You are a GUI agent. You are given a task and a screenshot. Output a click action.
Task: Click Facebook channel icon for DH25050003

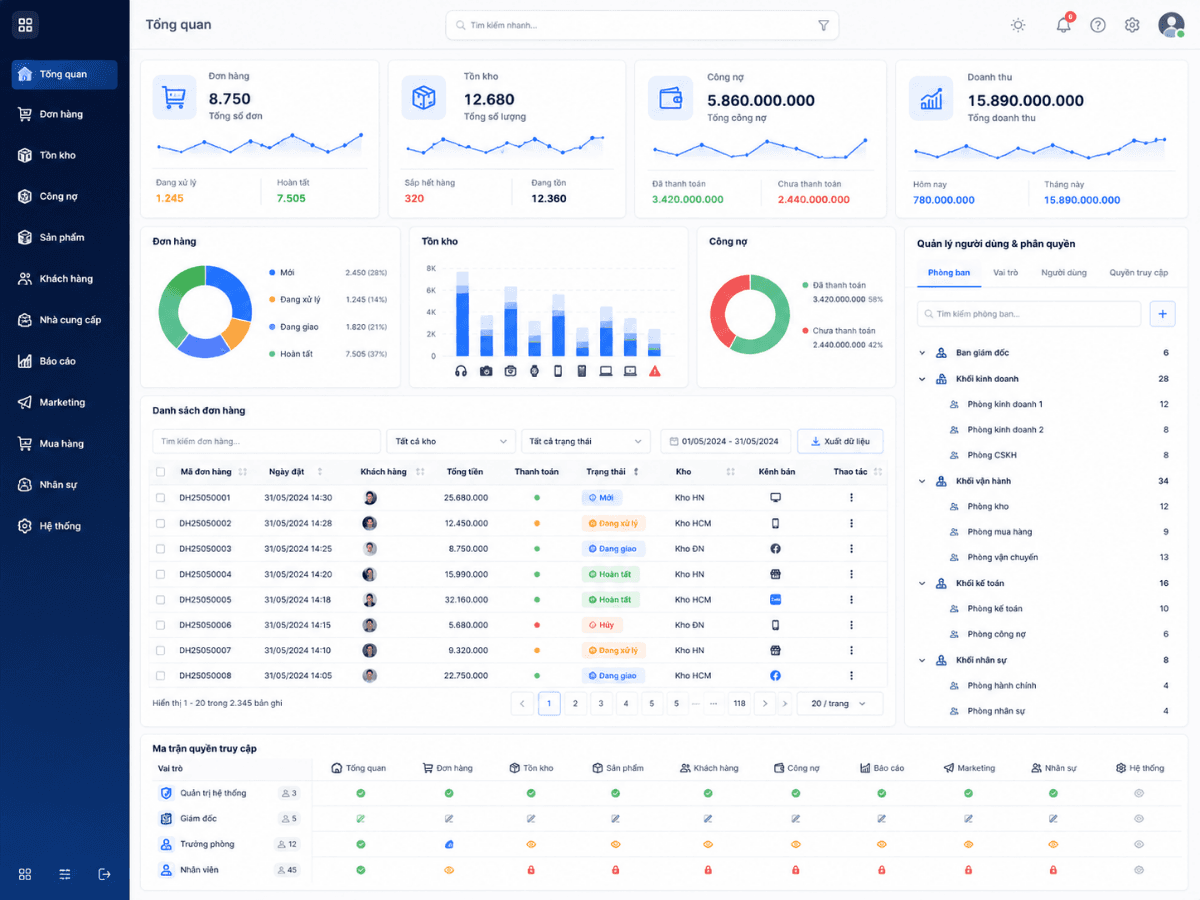coord(775,549)
